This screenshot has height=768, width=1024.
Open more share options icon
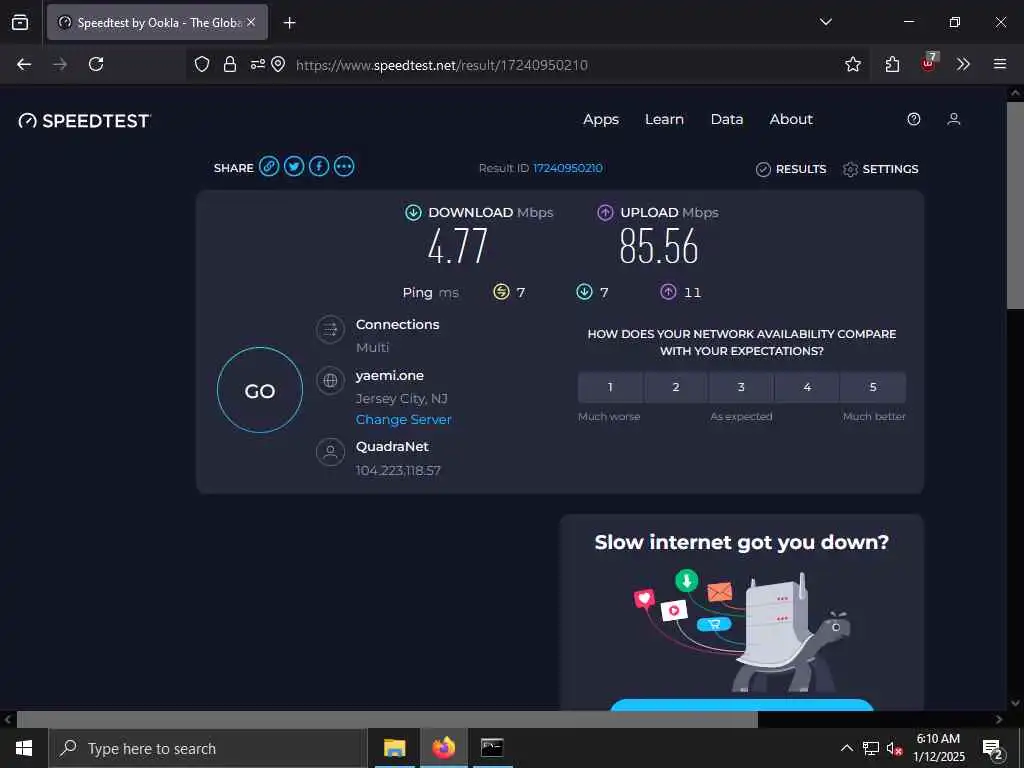(344, 167)
